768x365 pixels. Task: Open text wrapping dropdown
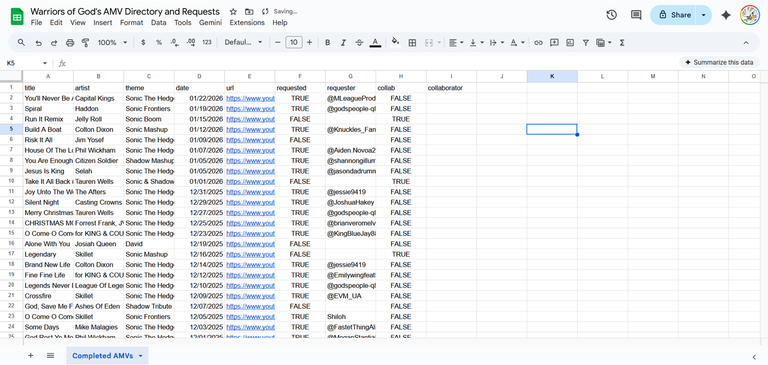(x=497, y=43)
